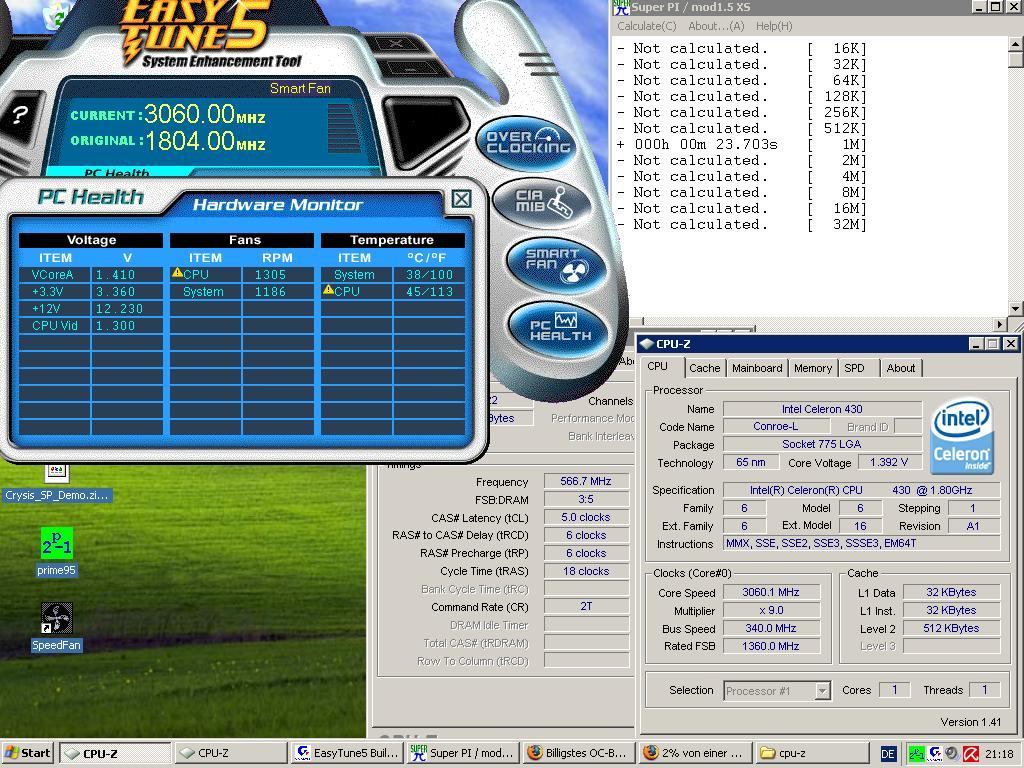The width and height of the screenshot is (1024, 768).
Task: Click the 'Not calculated' 32M line in Super PI
Action: coord(742,225)
